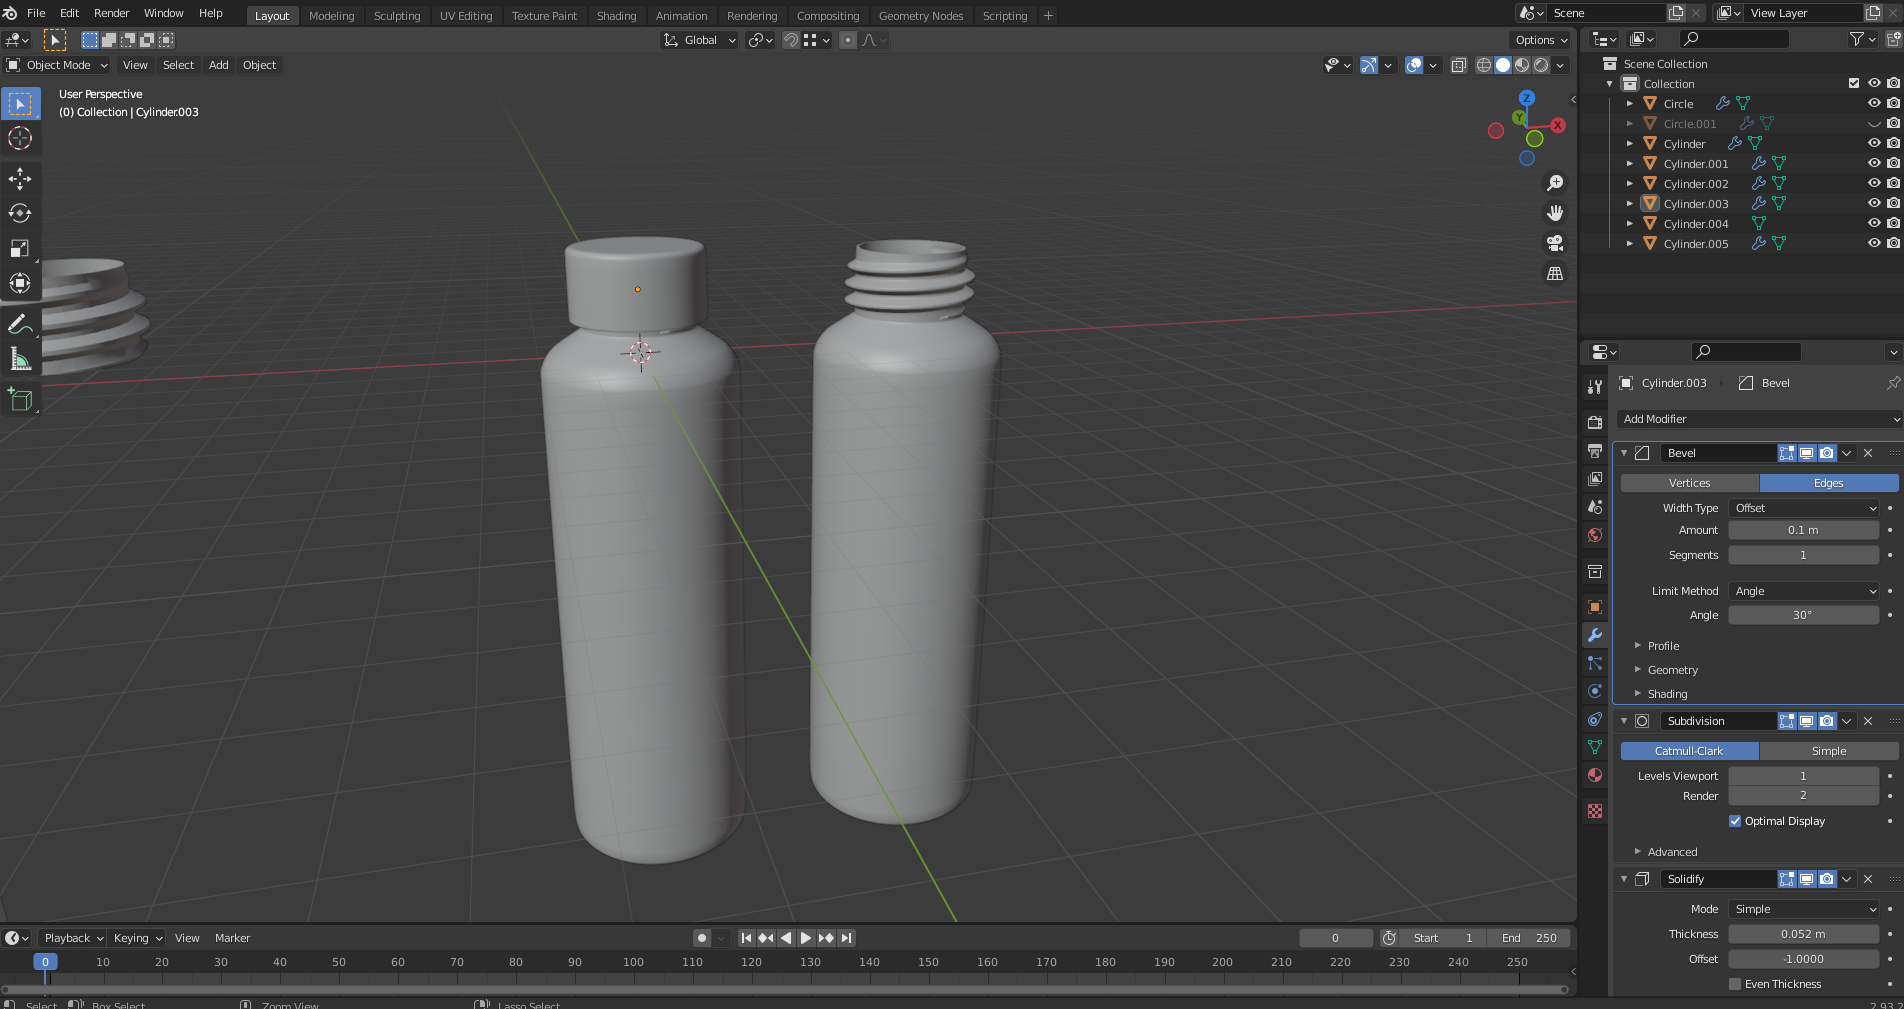
Task: Select Vertices bevel mode button
Action: pos(1690,483)
